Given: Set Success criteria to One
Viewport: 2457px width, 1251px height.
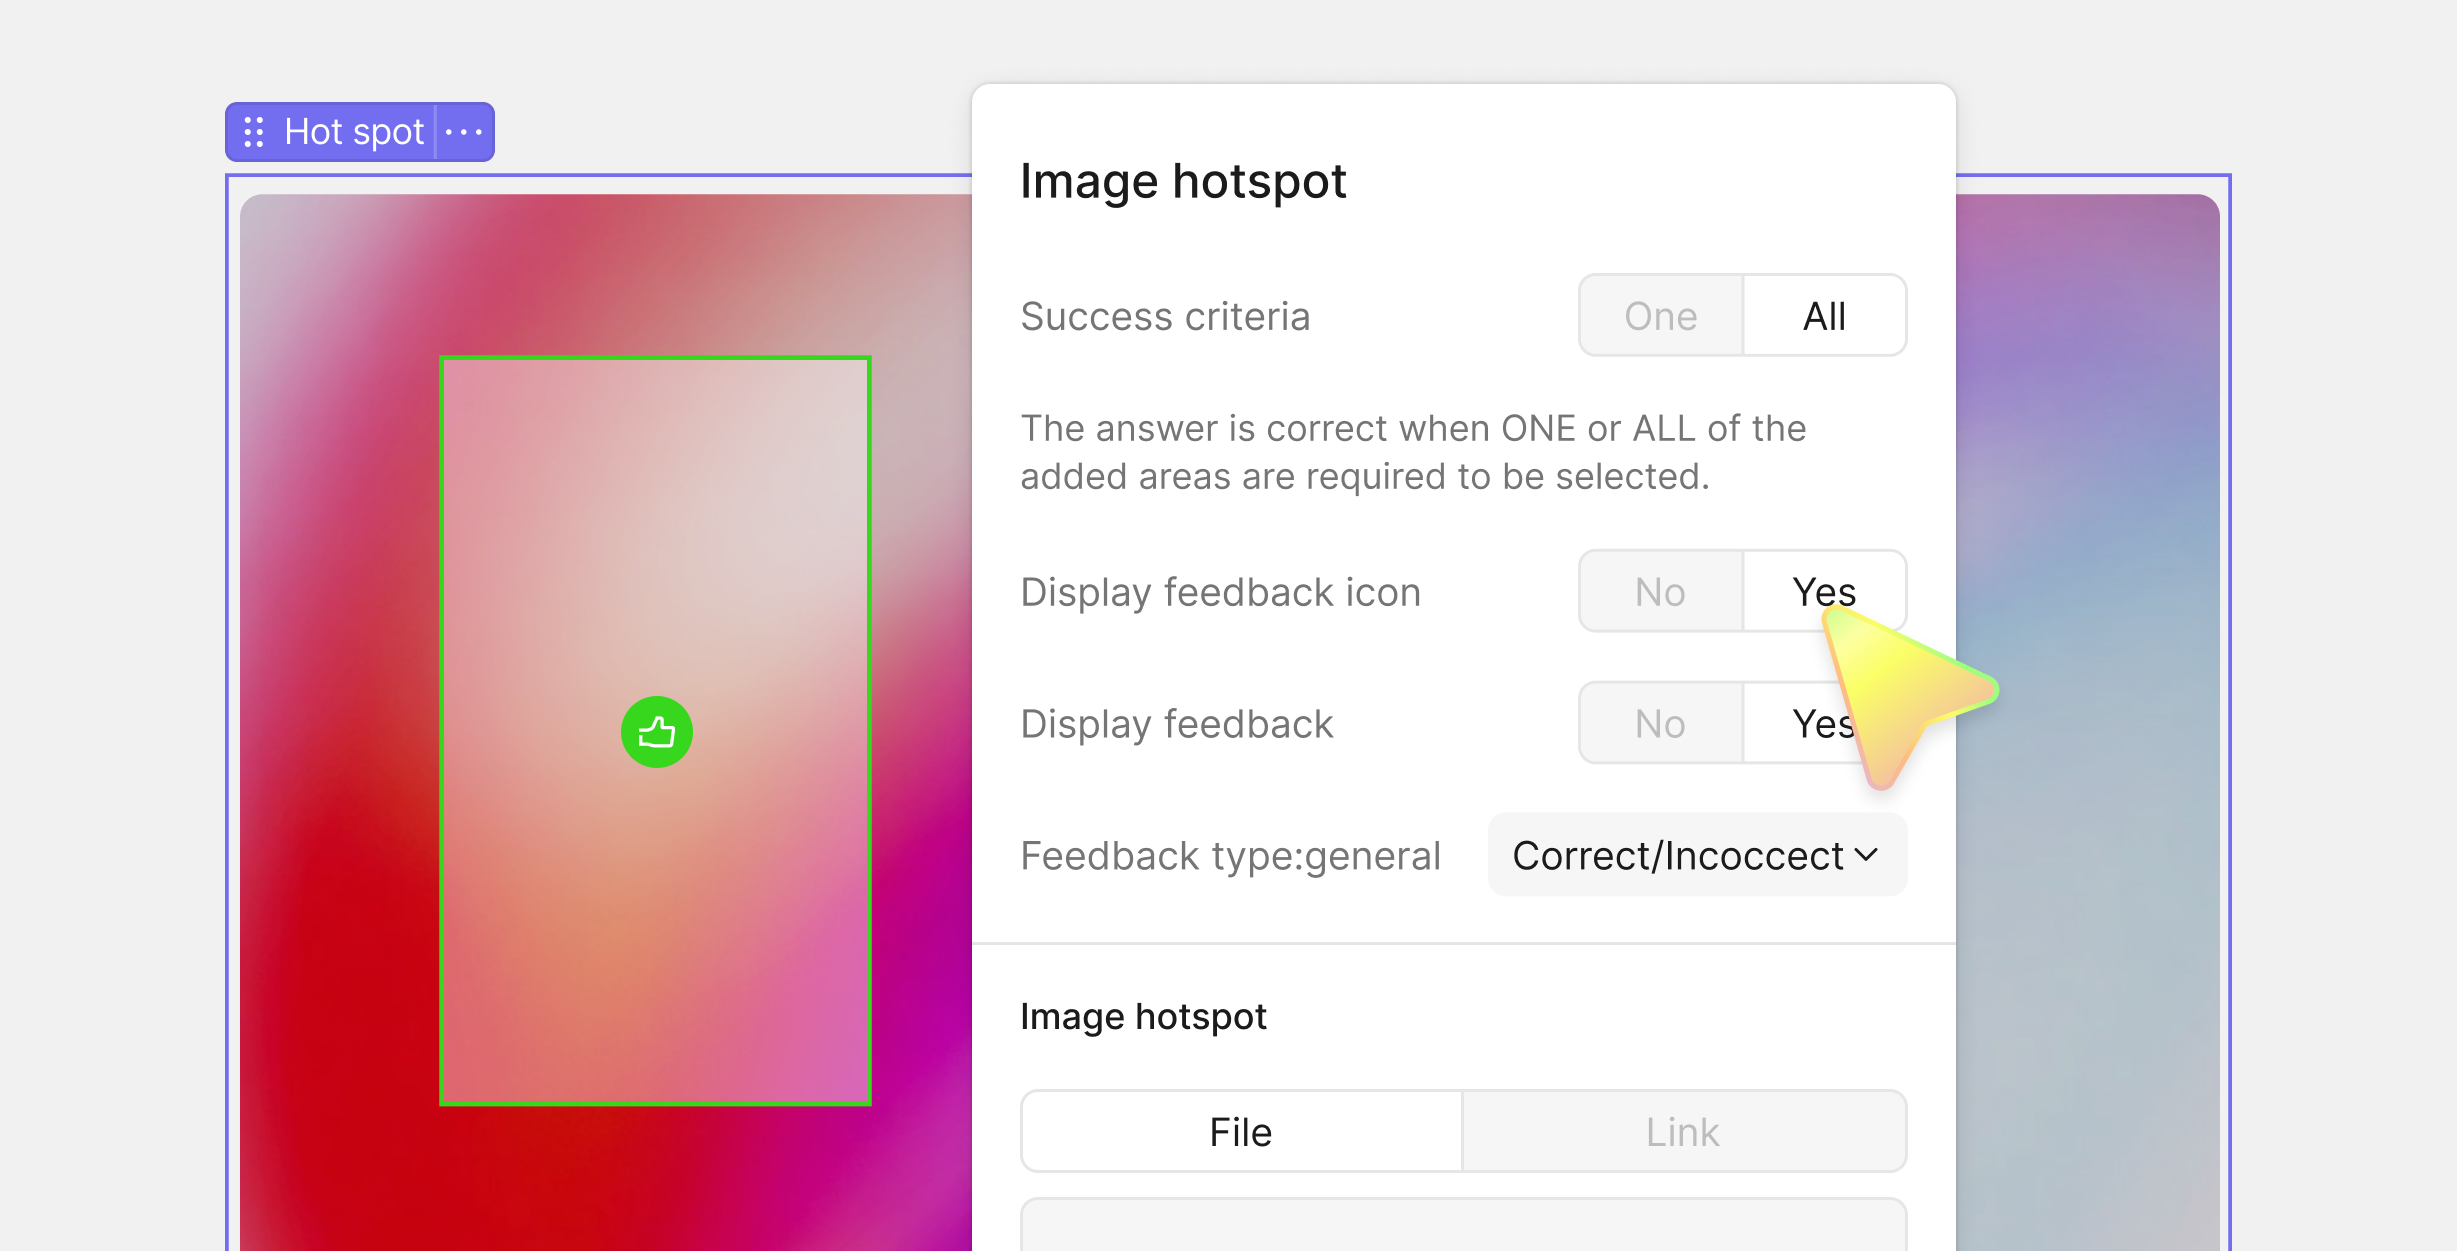Looking at the screenshot, I should pos(1660,316).
